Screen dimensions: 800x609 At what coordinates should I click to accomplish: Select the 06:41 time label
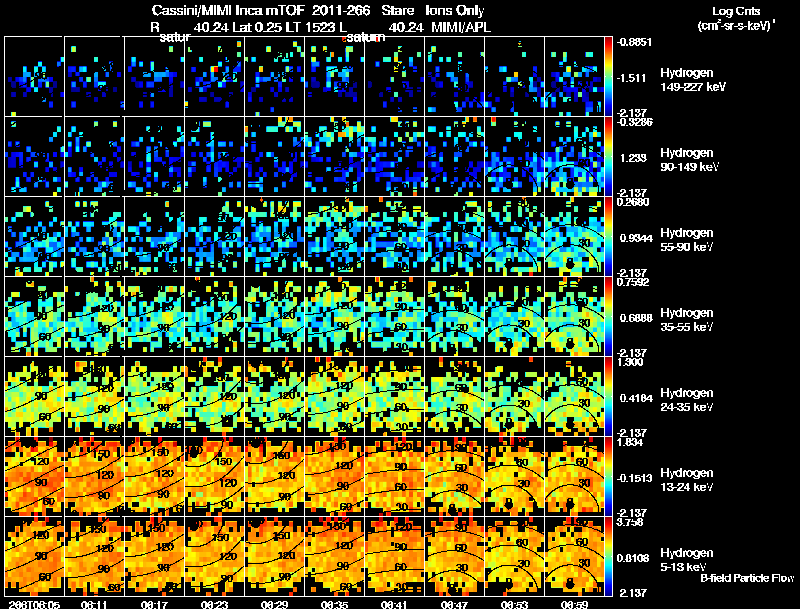point(394,604)
